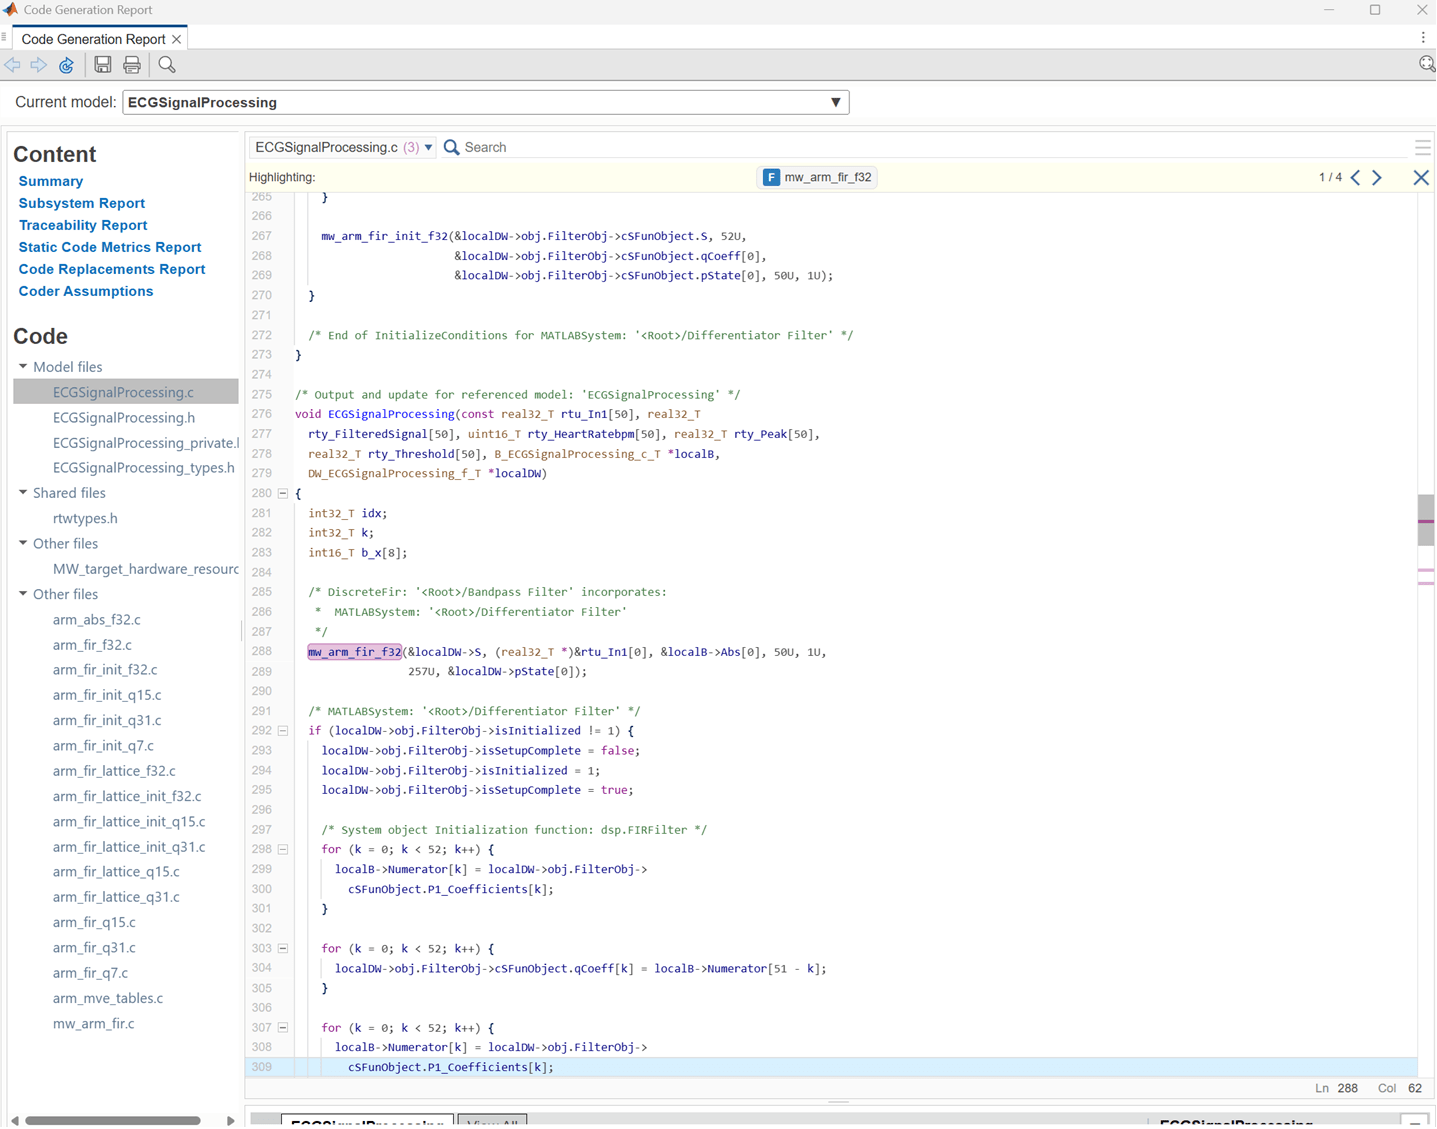Open arm_fir_init_f32.c file

pos(105,670)
